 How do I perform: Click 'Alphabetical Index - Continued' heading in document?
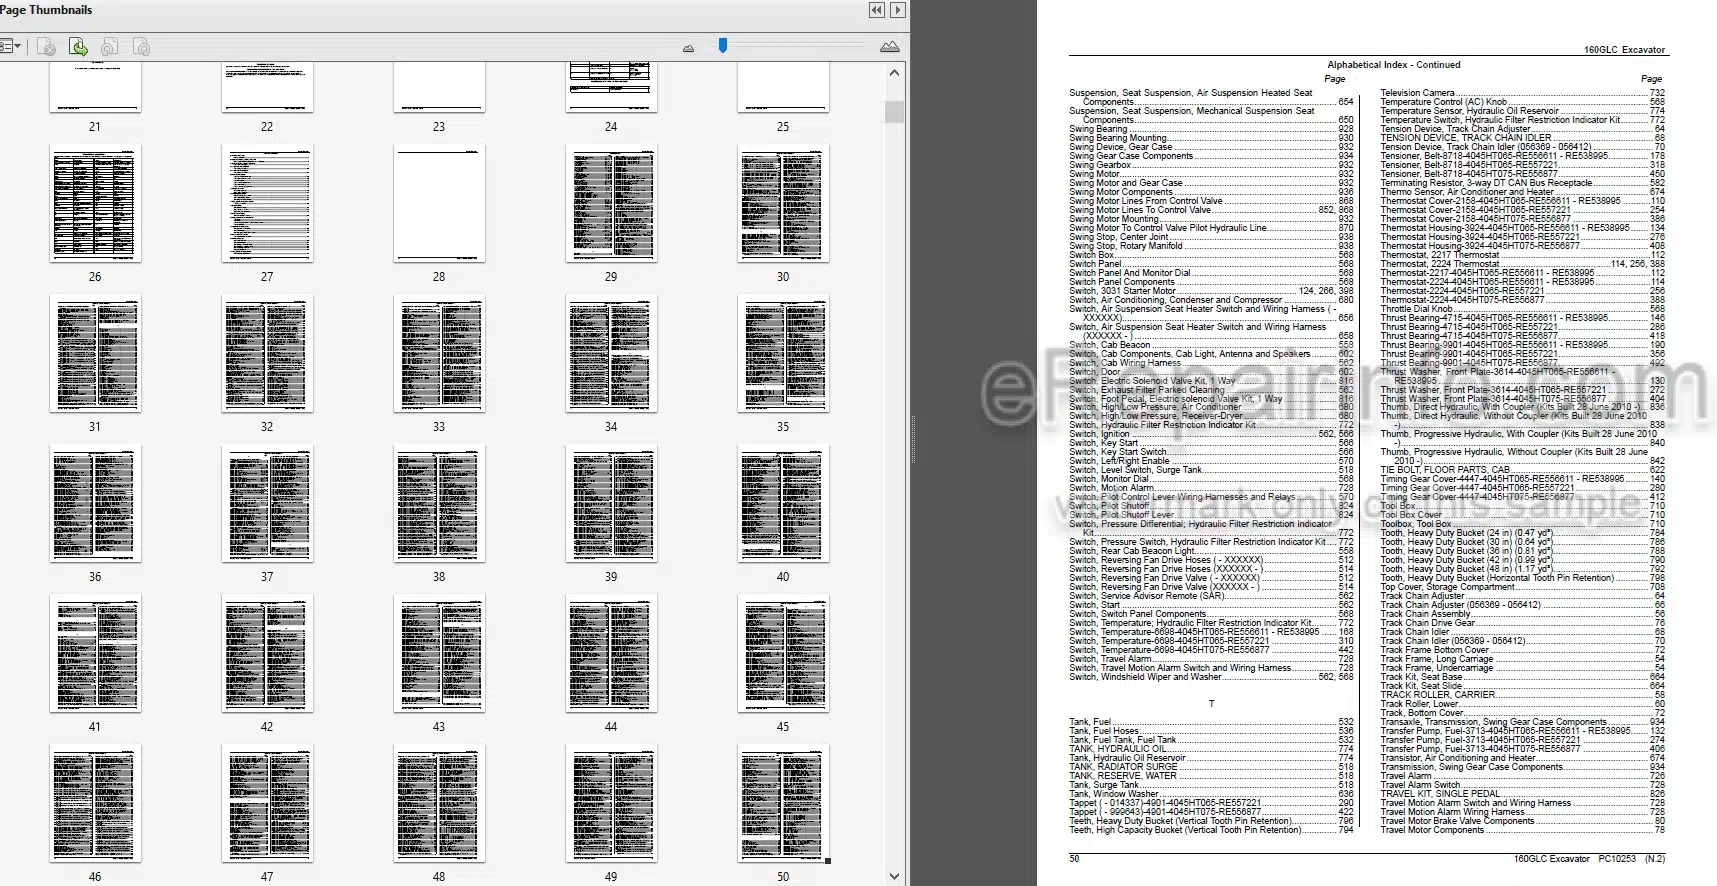coord(1393,65)
